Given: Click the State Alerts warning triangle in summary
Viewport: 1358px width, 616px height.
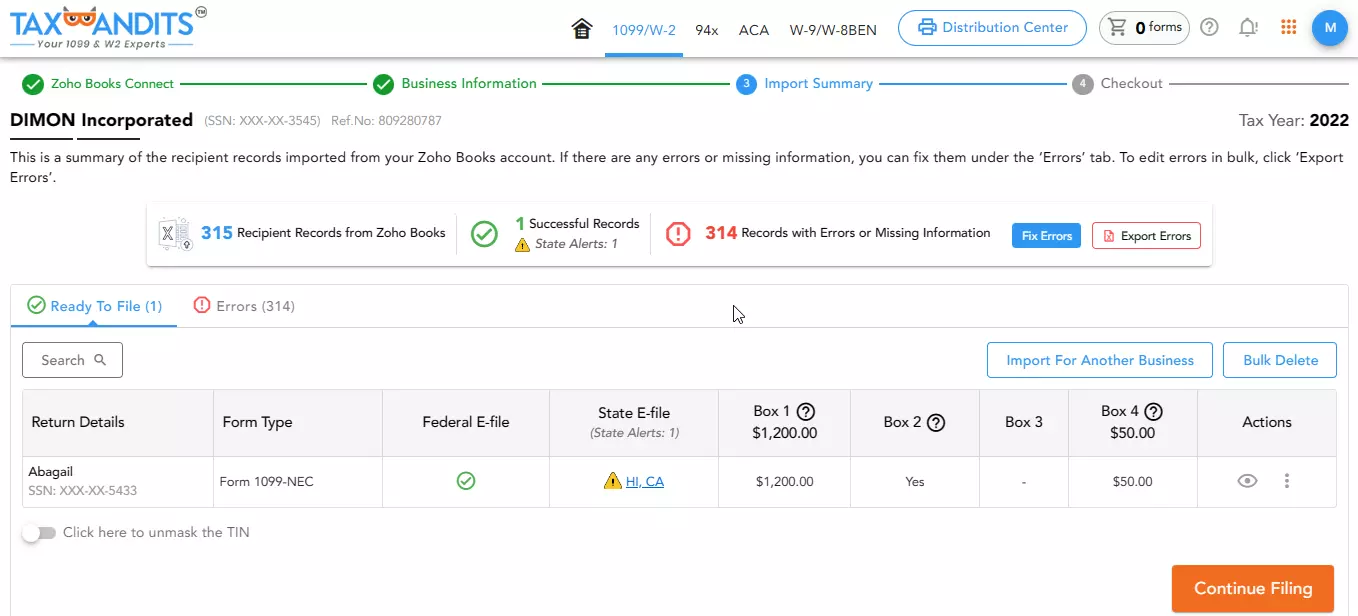Looking at the screenshot, I should 522,244.
